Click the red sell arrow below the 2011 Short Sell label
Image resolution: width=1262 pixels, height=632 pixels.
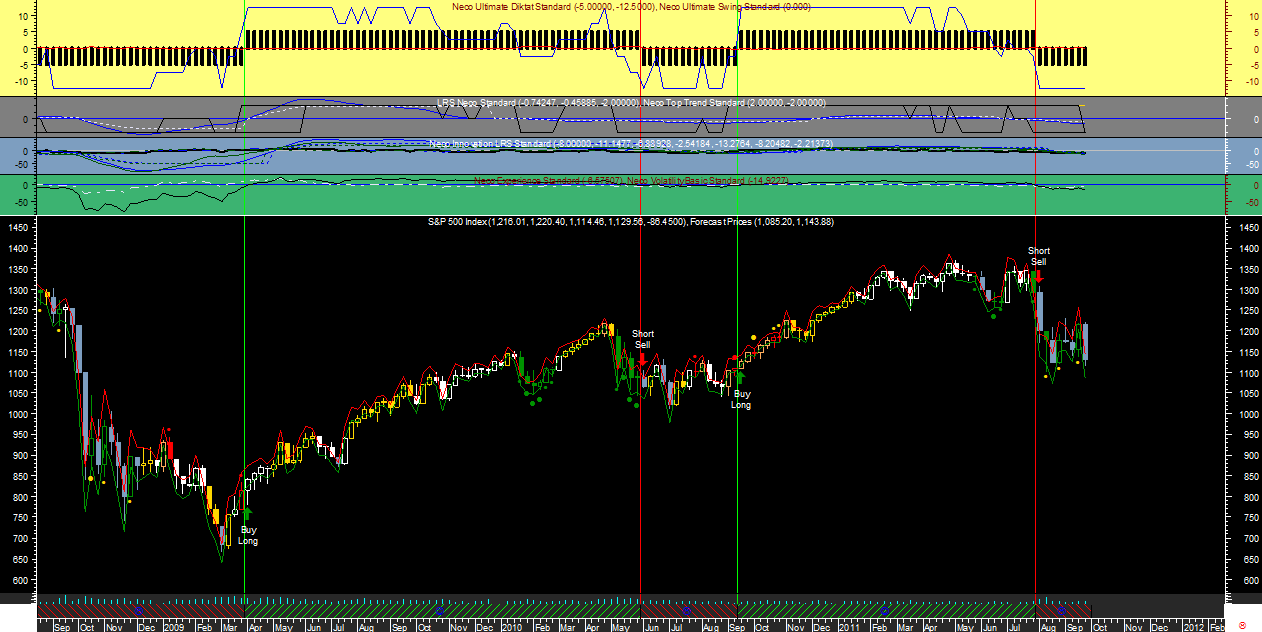coord(1039,275)
